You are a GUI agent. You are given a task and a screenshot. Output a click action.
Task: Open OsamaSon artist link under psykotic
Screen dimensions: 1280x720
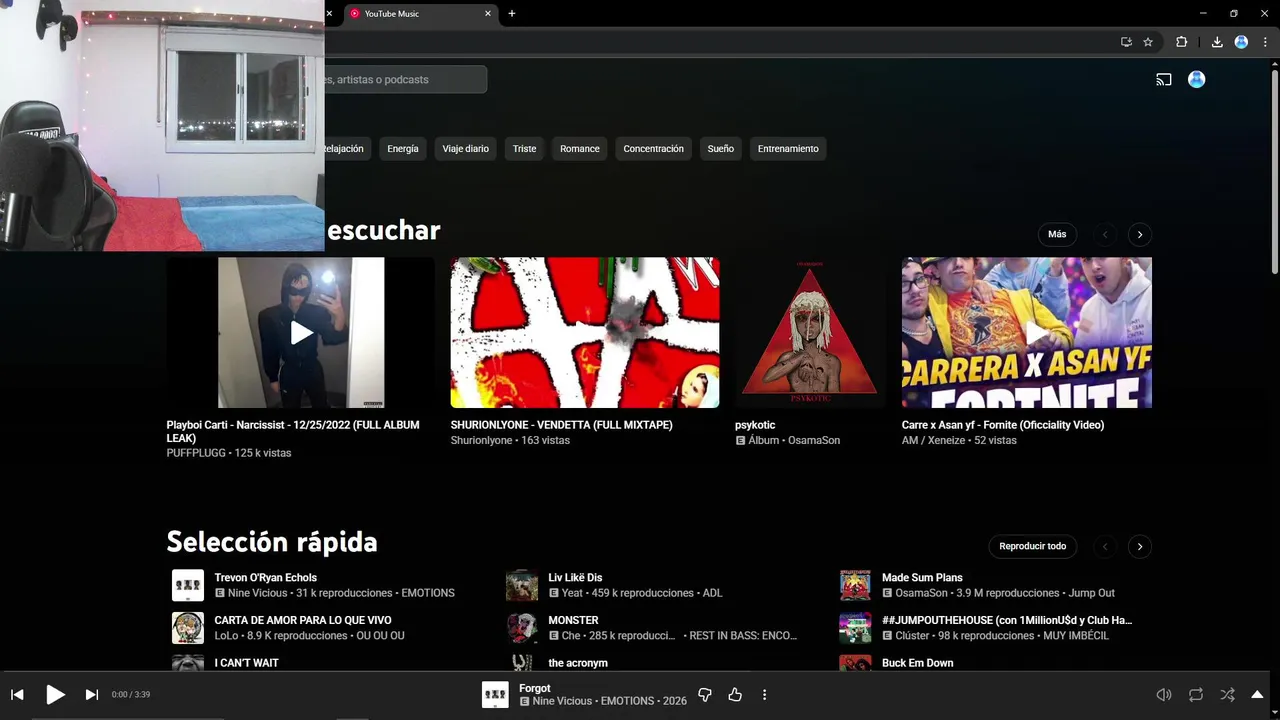coord(814,440)
